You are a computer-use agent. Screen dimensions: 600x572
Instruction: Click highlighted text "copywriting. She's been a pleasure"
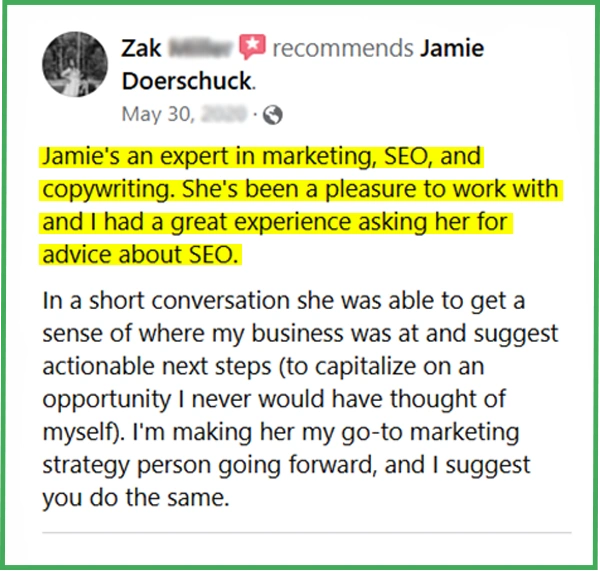[300, 190]
